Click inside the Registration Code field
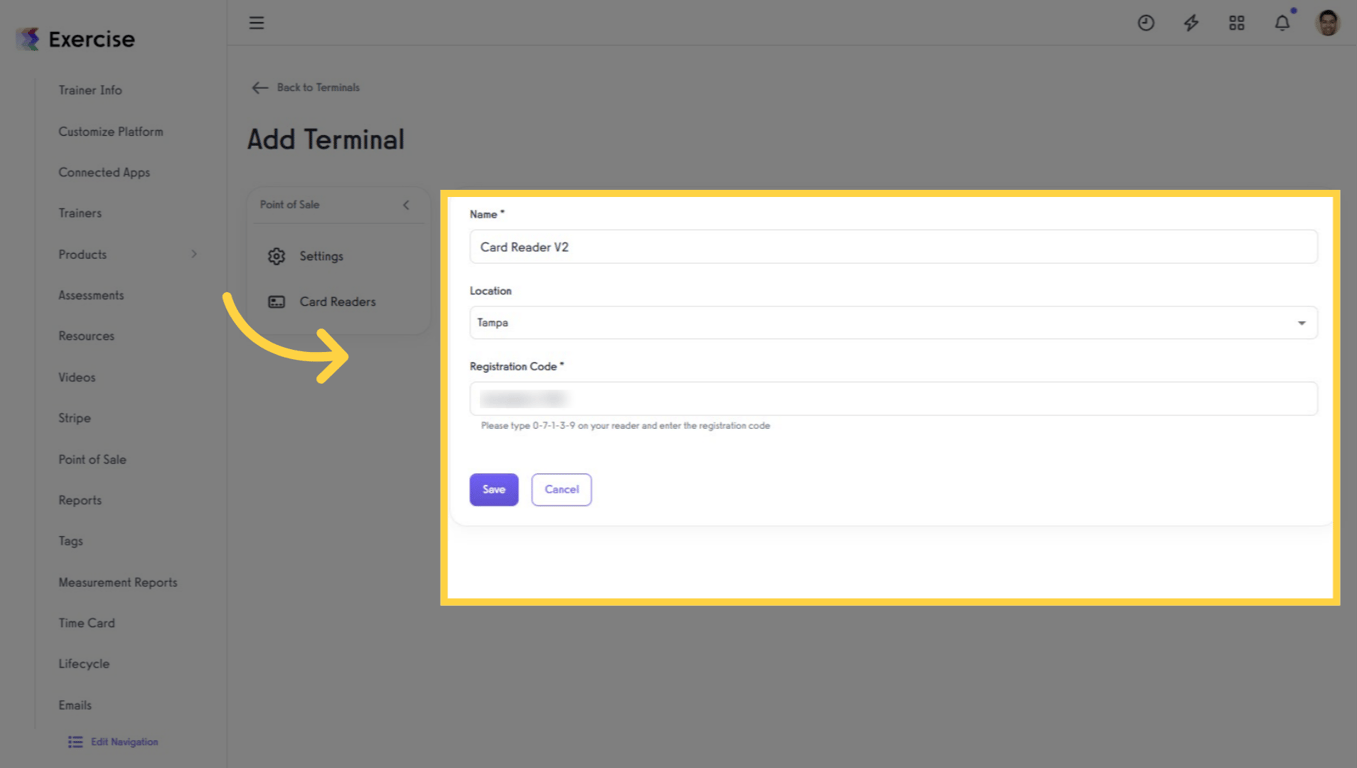 (893, 398)
